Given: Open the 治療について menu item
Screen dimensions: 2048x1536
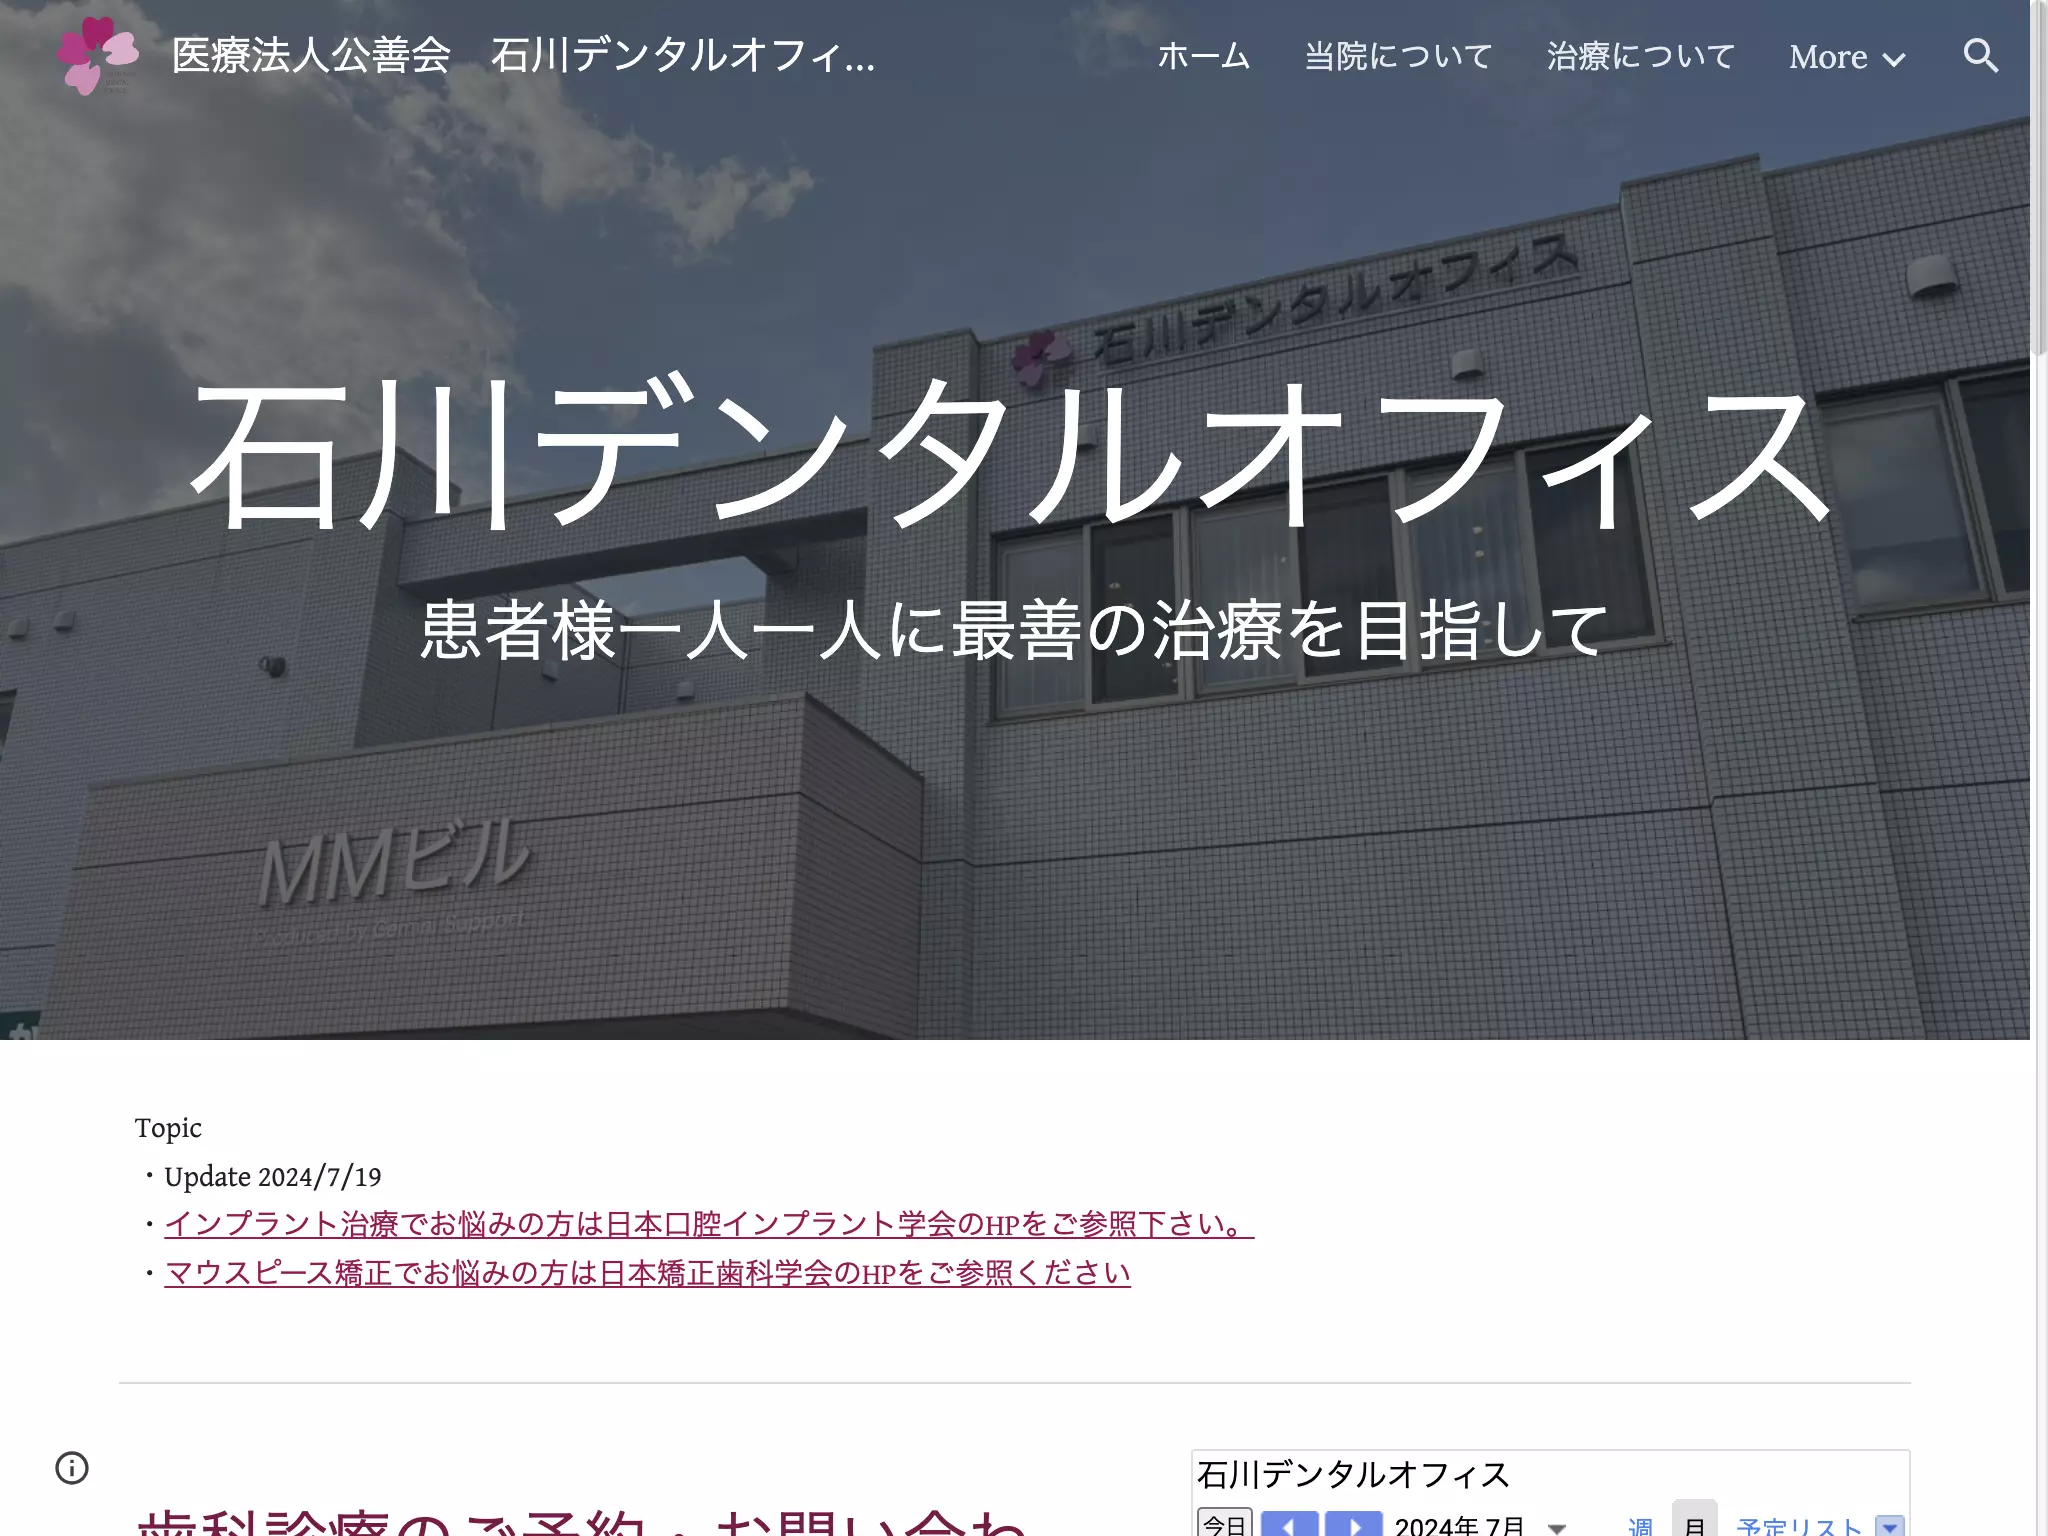Looking at the screenshot, I should pos(1640,56).
